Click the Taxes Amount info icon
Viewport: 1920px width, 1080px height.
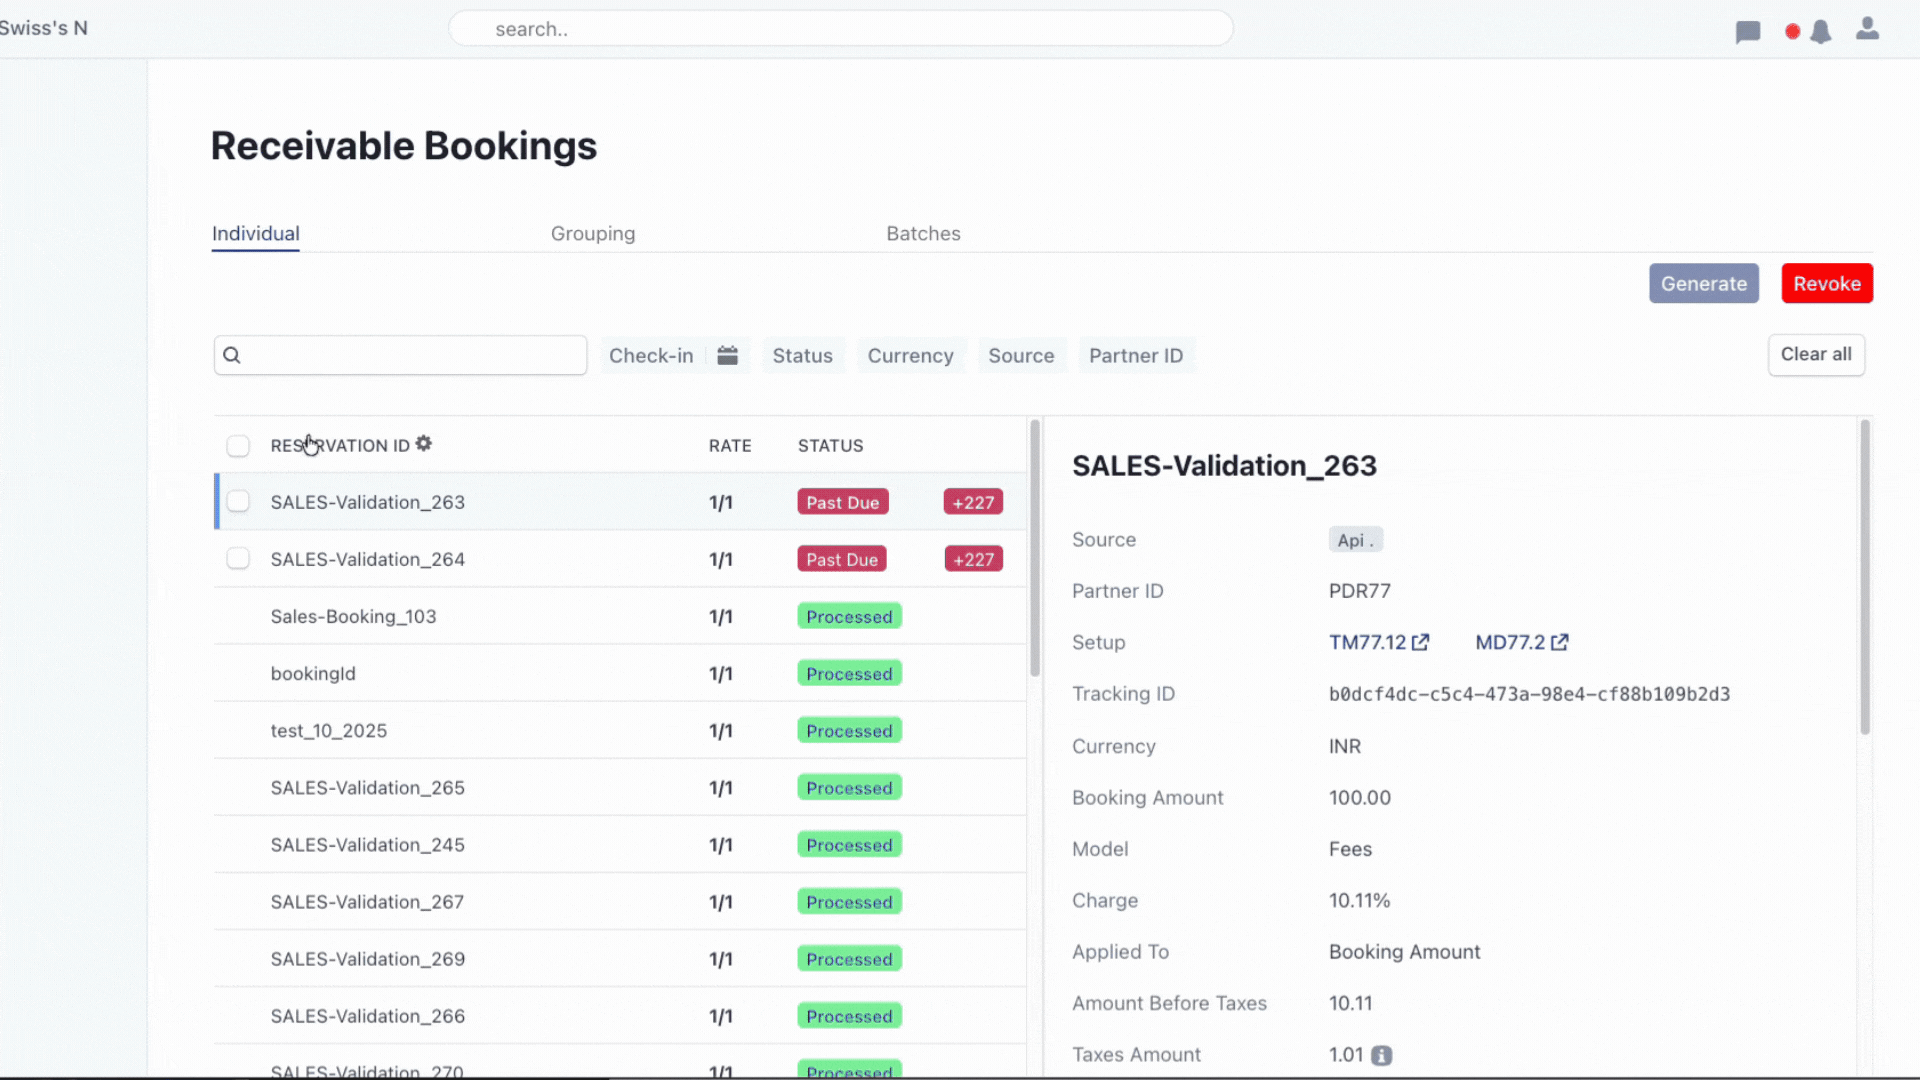click(x=1381, y=1056)
